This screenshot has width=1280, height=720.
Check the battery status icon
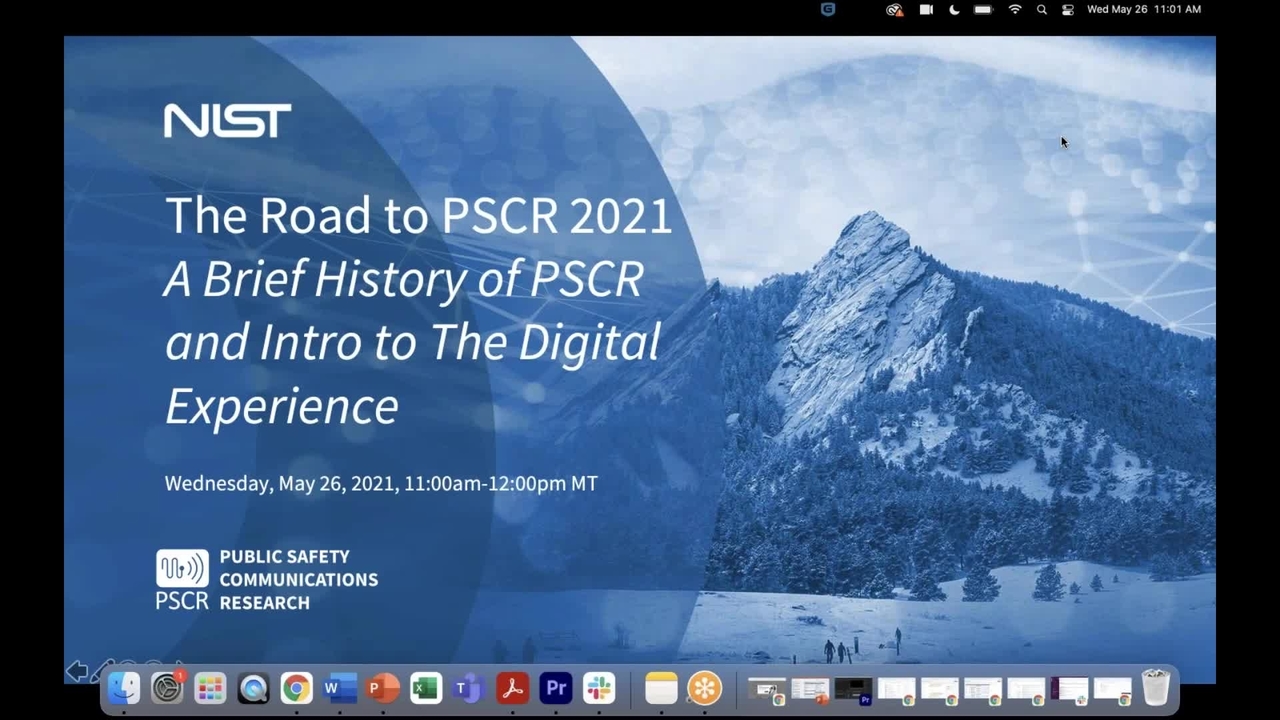tap(983, 9)
